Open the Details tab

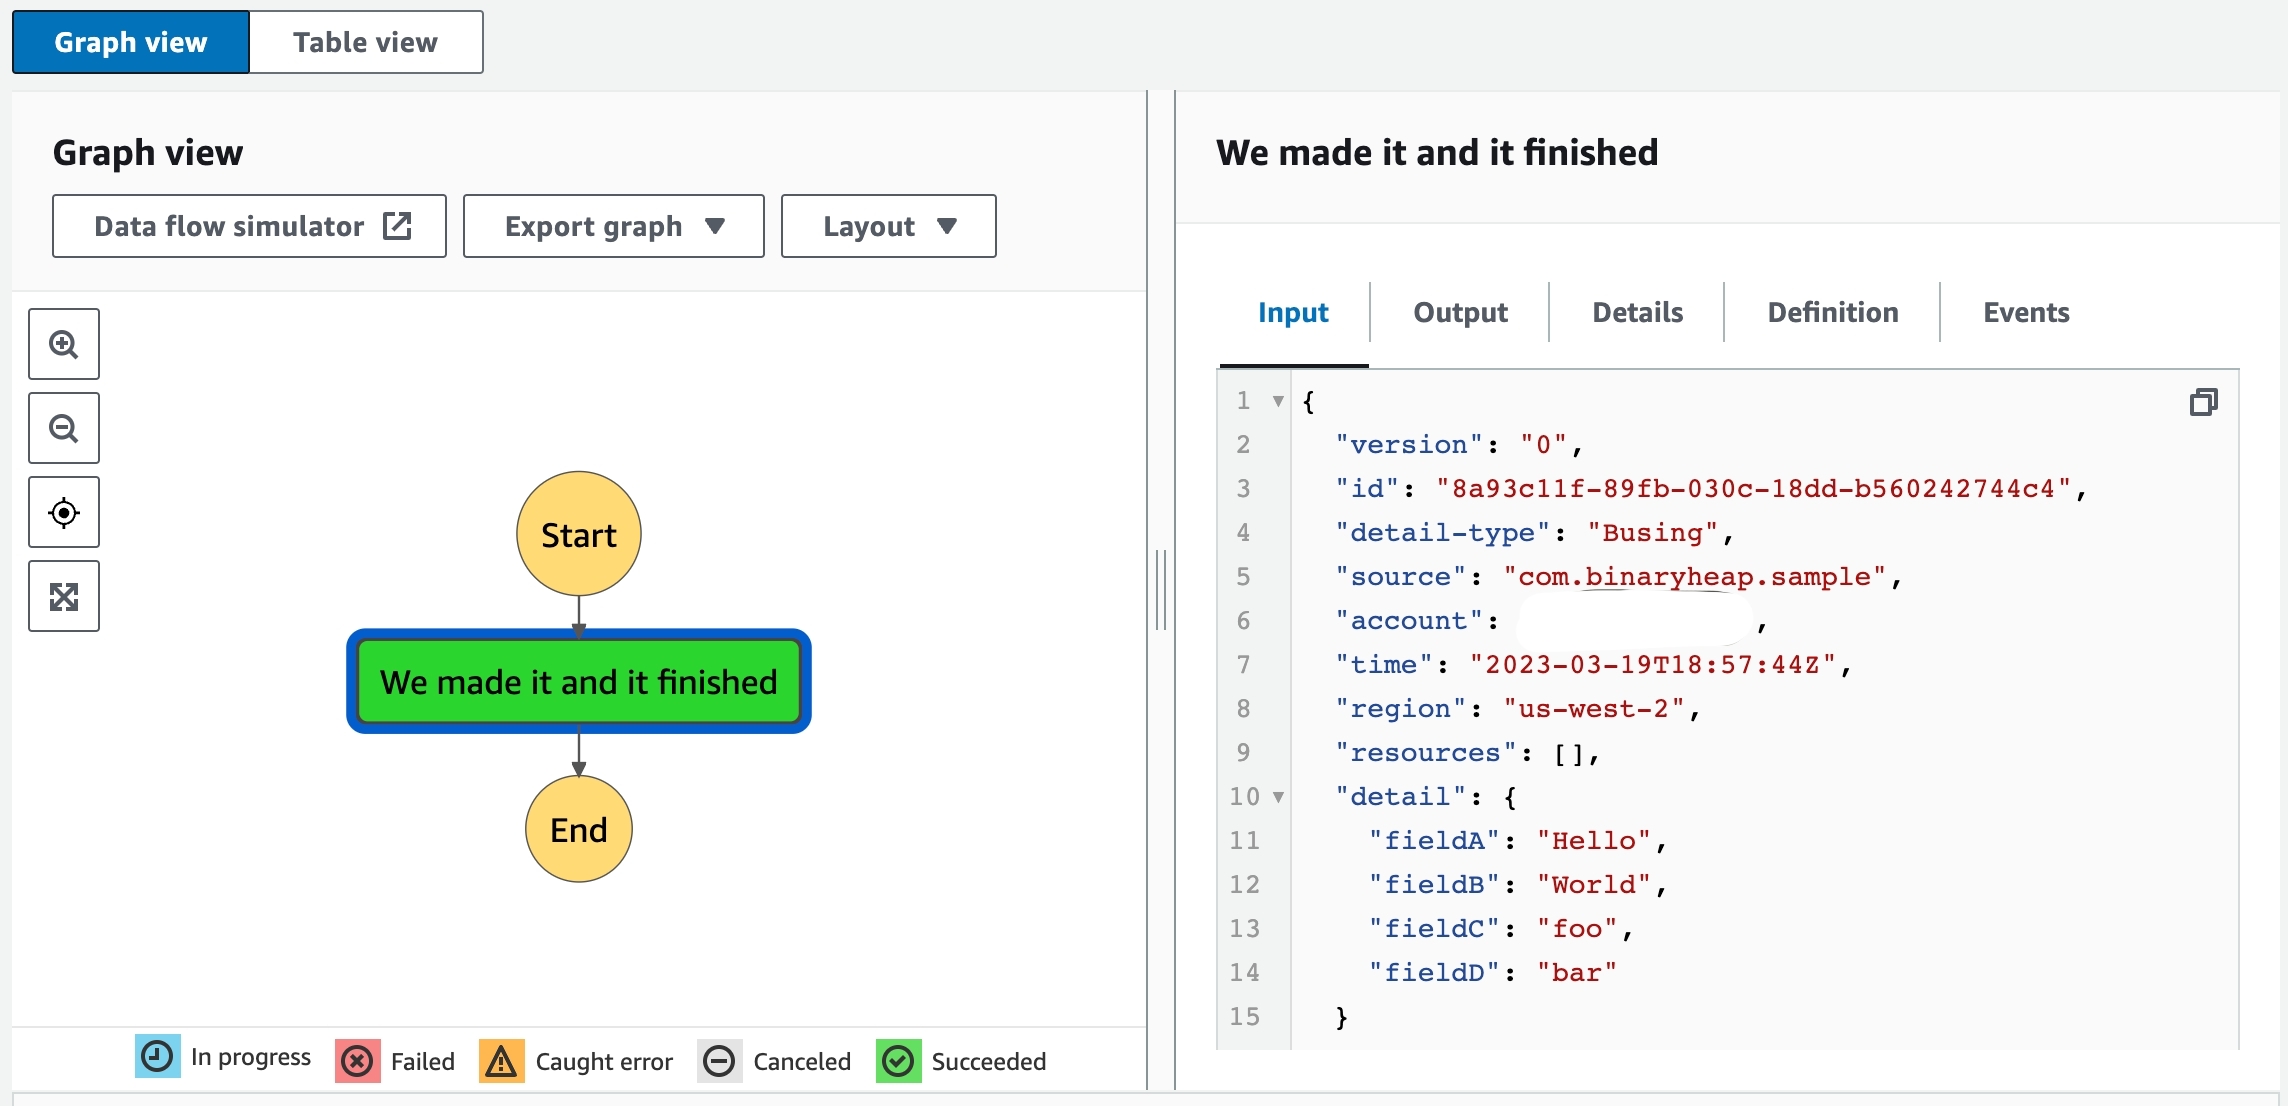[1637, 312]
